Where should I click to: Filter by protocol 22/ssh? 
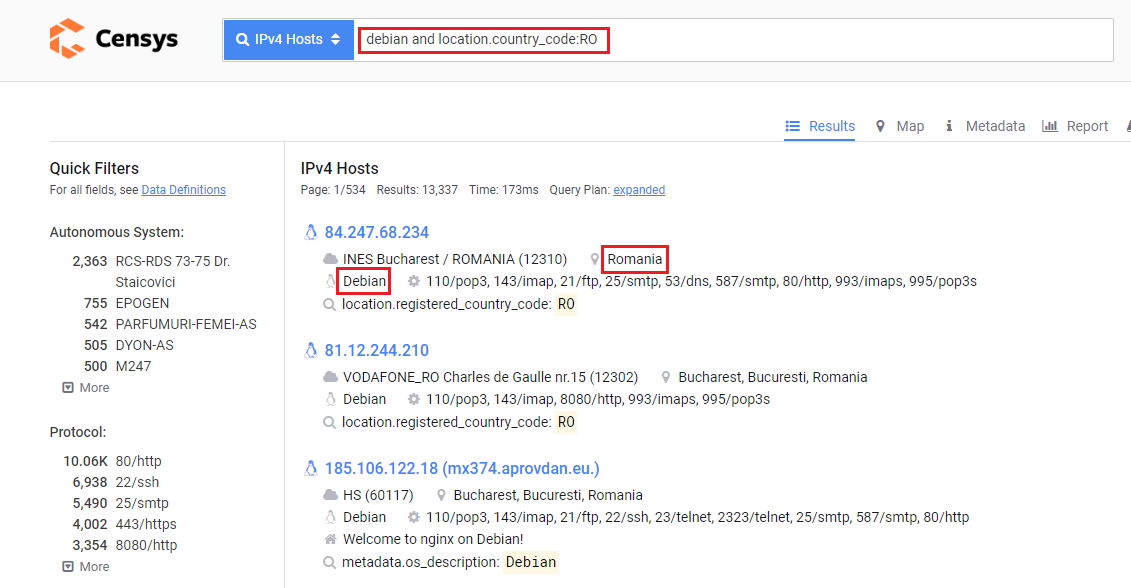coord(137,482)
